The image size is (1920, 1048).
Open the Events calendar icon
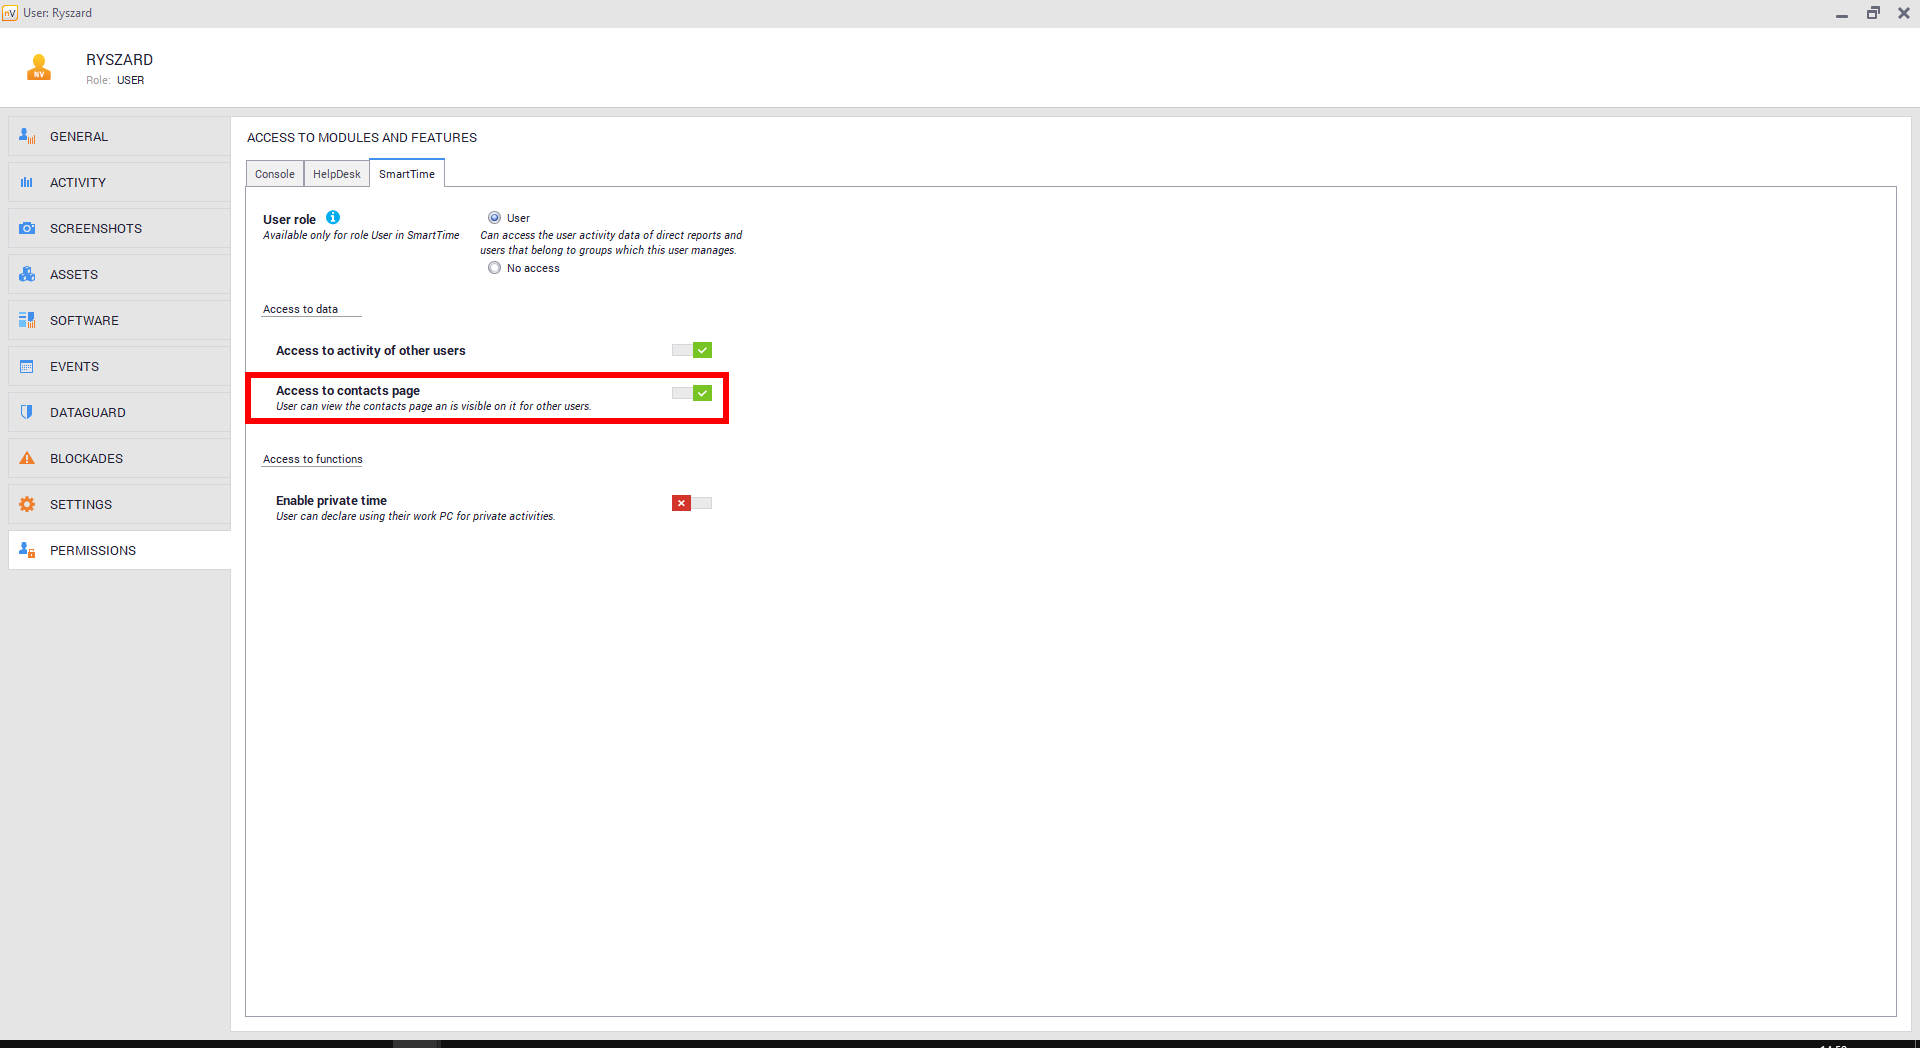[x=27, y=366]
